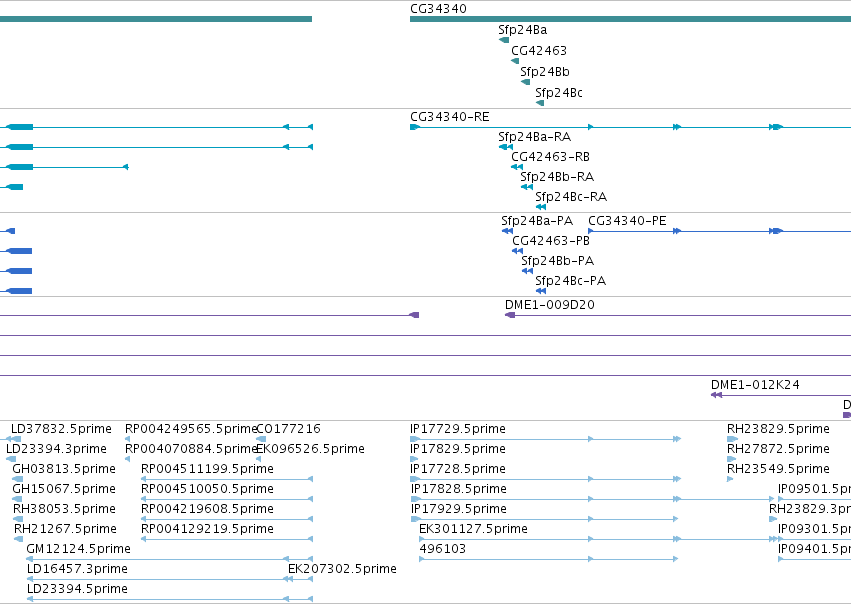The image size is (851, 604).
Task: Click the CG34340 gene label
Action: point(438,9)
